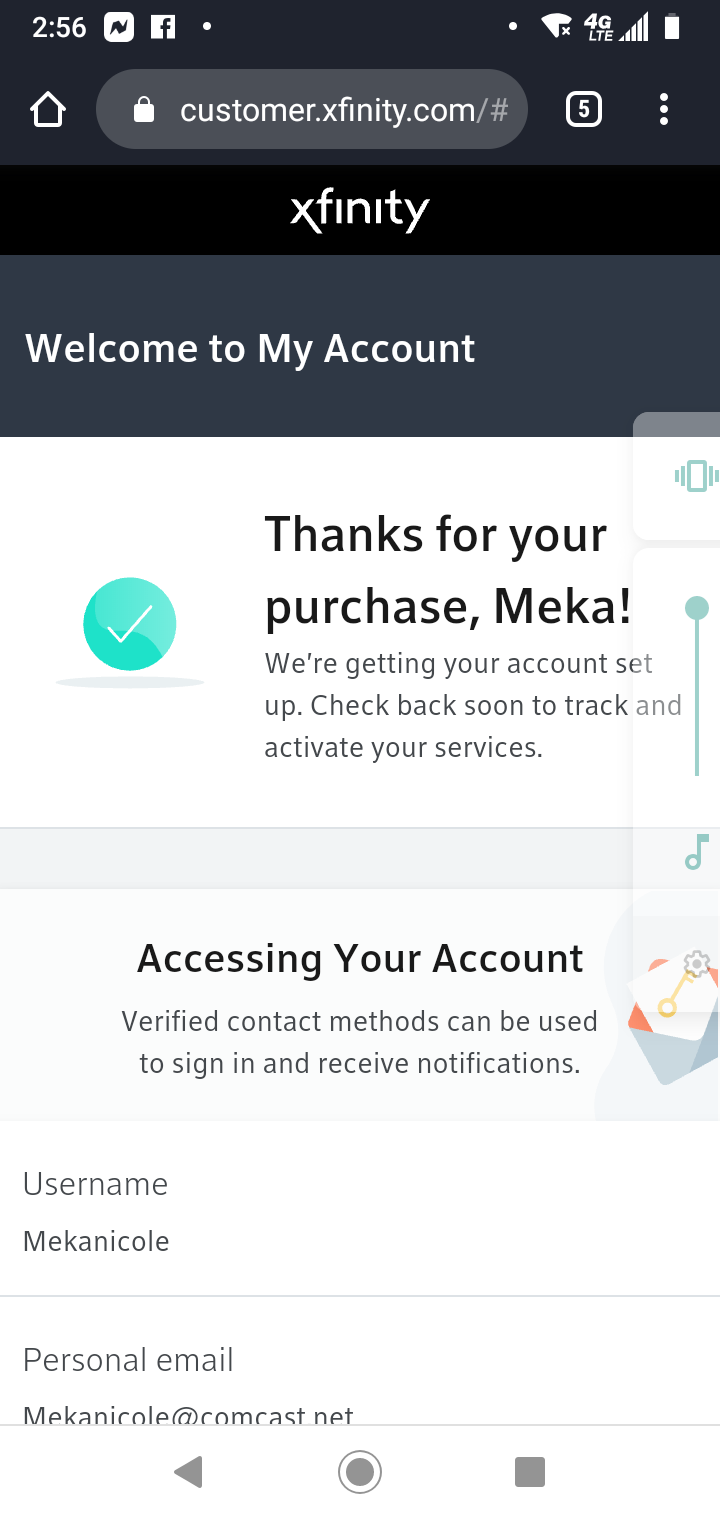Open volume settings gear icon
The image size is (720, 1520).
[x=697, y=964]
